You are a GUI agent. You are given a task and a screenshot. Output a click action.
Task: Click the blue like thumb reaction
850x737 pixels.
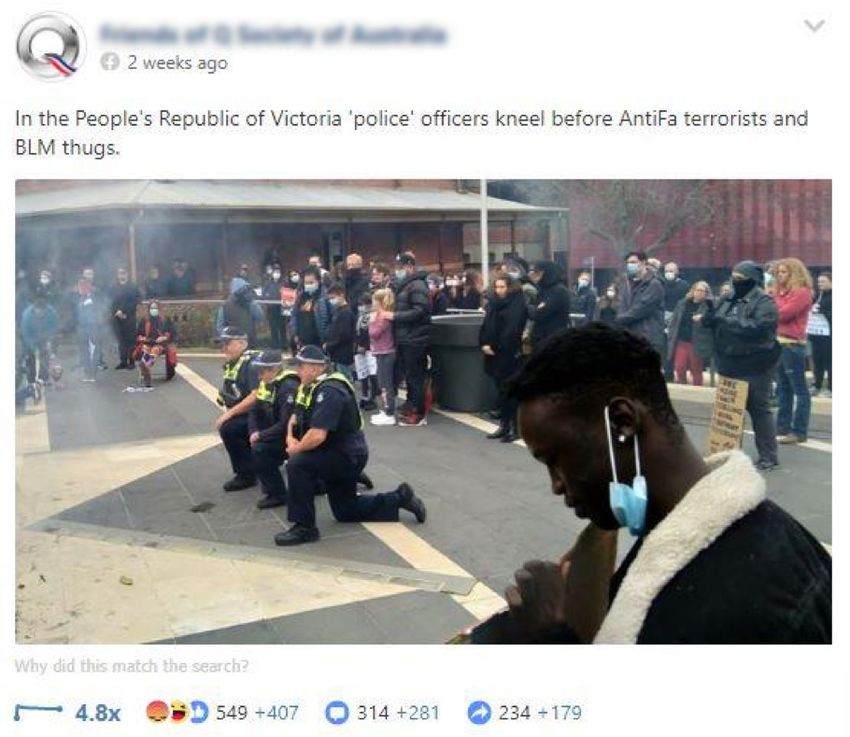198,712
